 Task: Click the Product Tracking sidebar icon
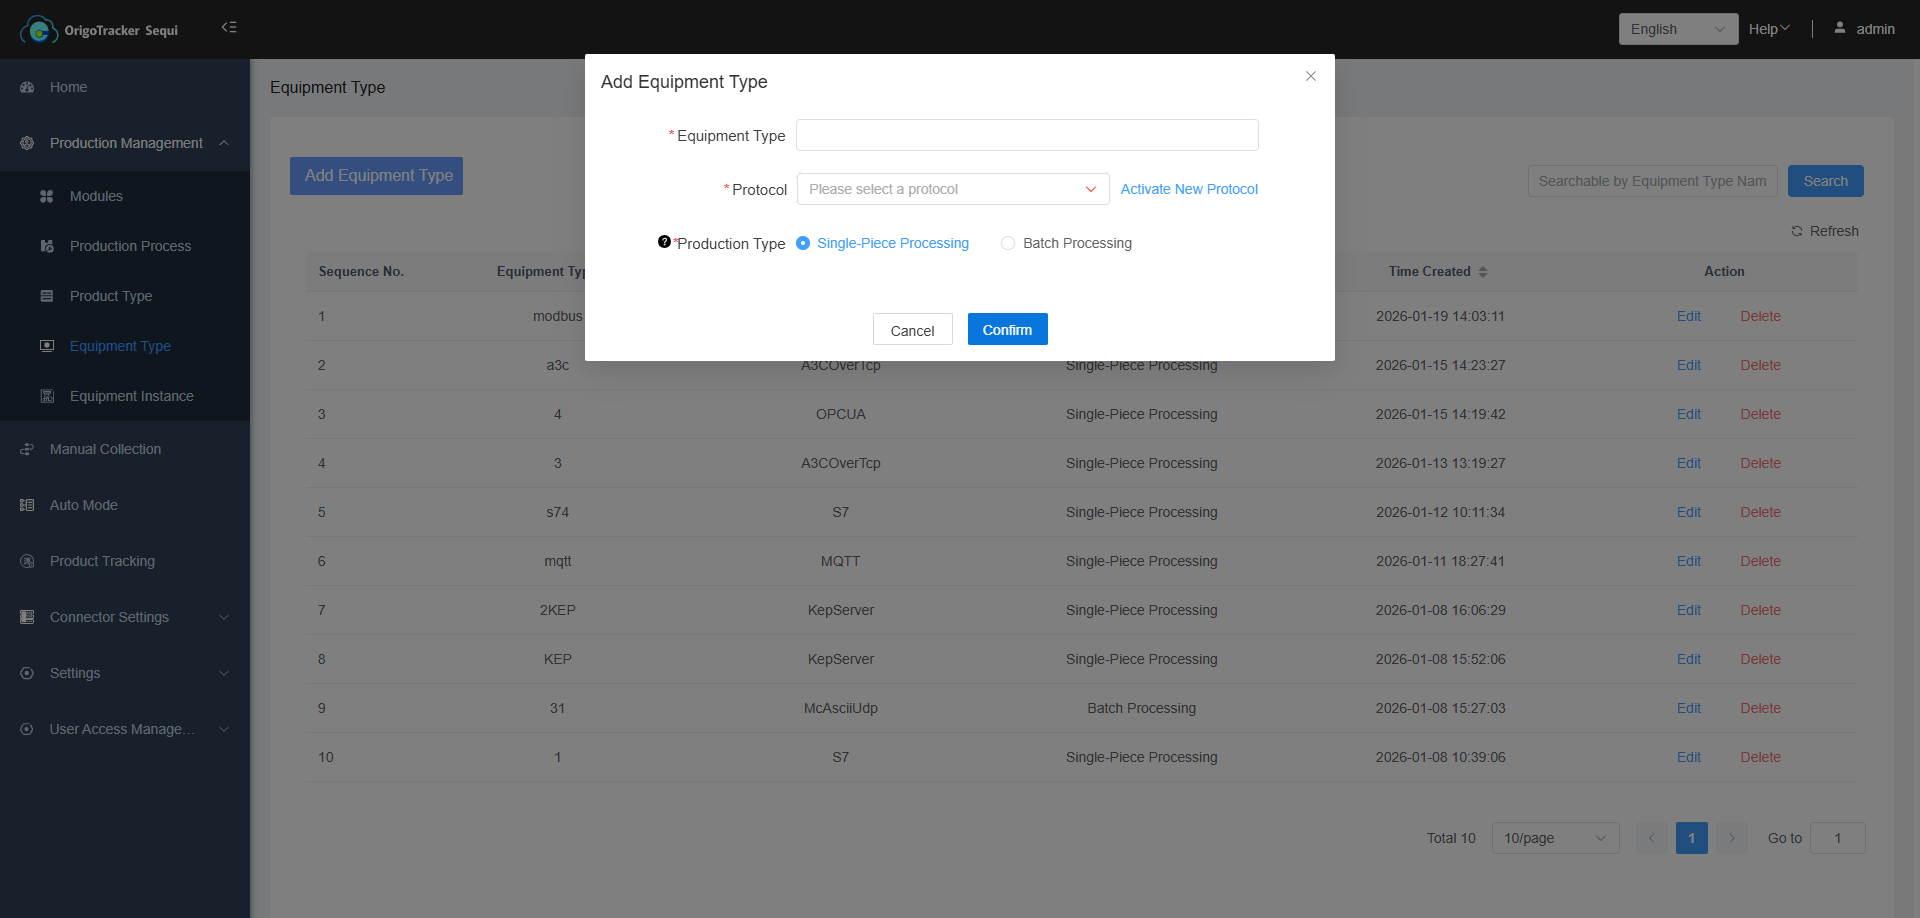coord(27,561)
